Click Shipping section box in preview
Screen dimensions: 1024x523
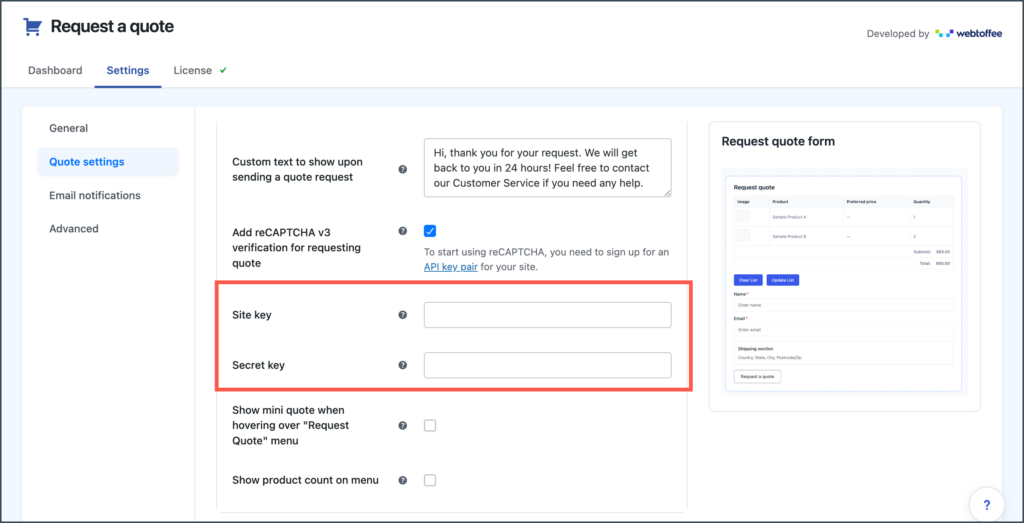pos(844,353)
